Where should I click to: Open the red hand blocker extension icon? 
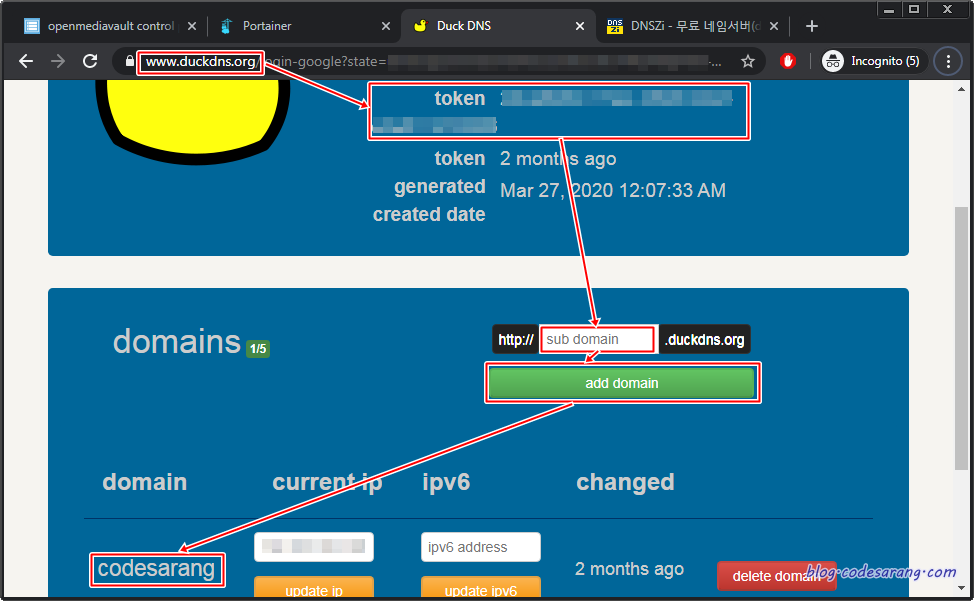(788, 61)
